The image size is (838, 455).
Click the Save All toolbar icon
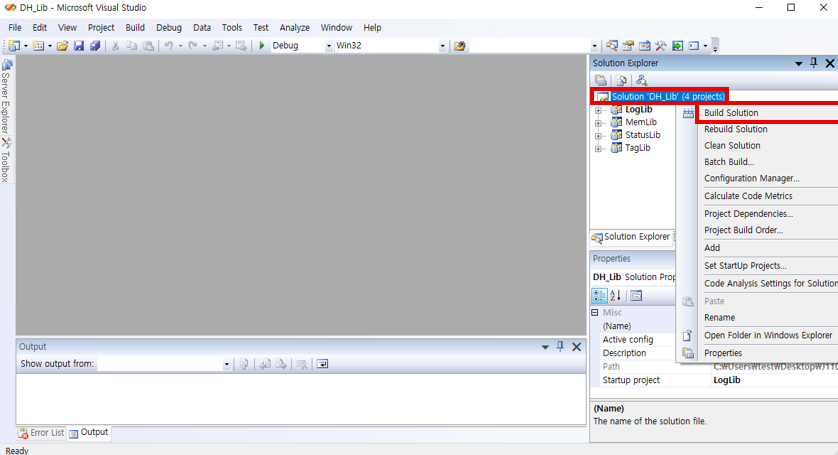click(x=95, y=46)
